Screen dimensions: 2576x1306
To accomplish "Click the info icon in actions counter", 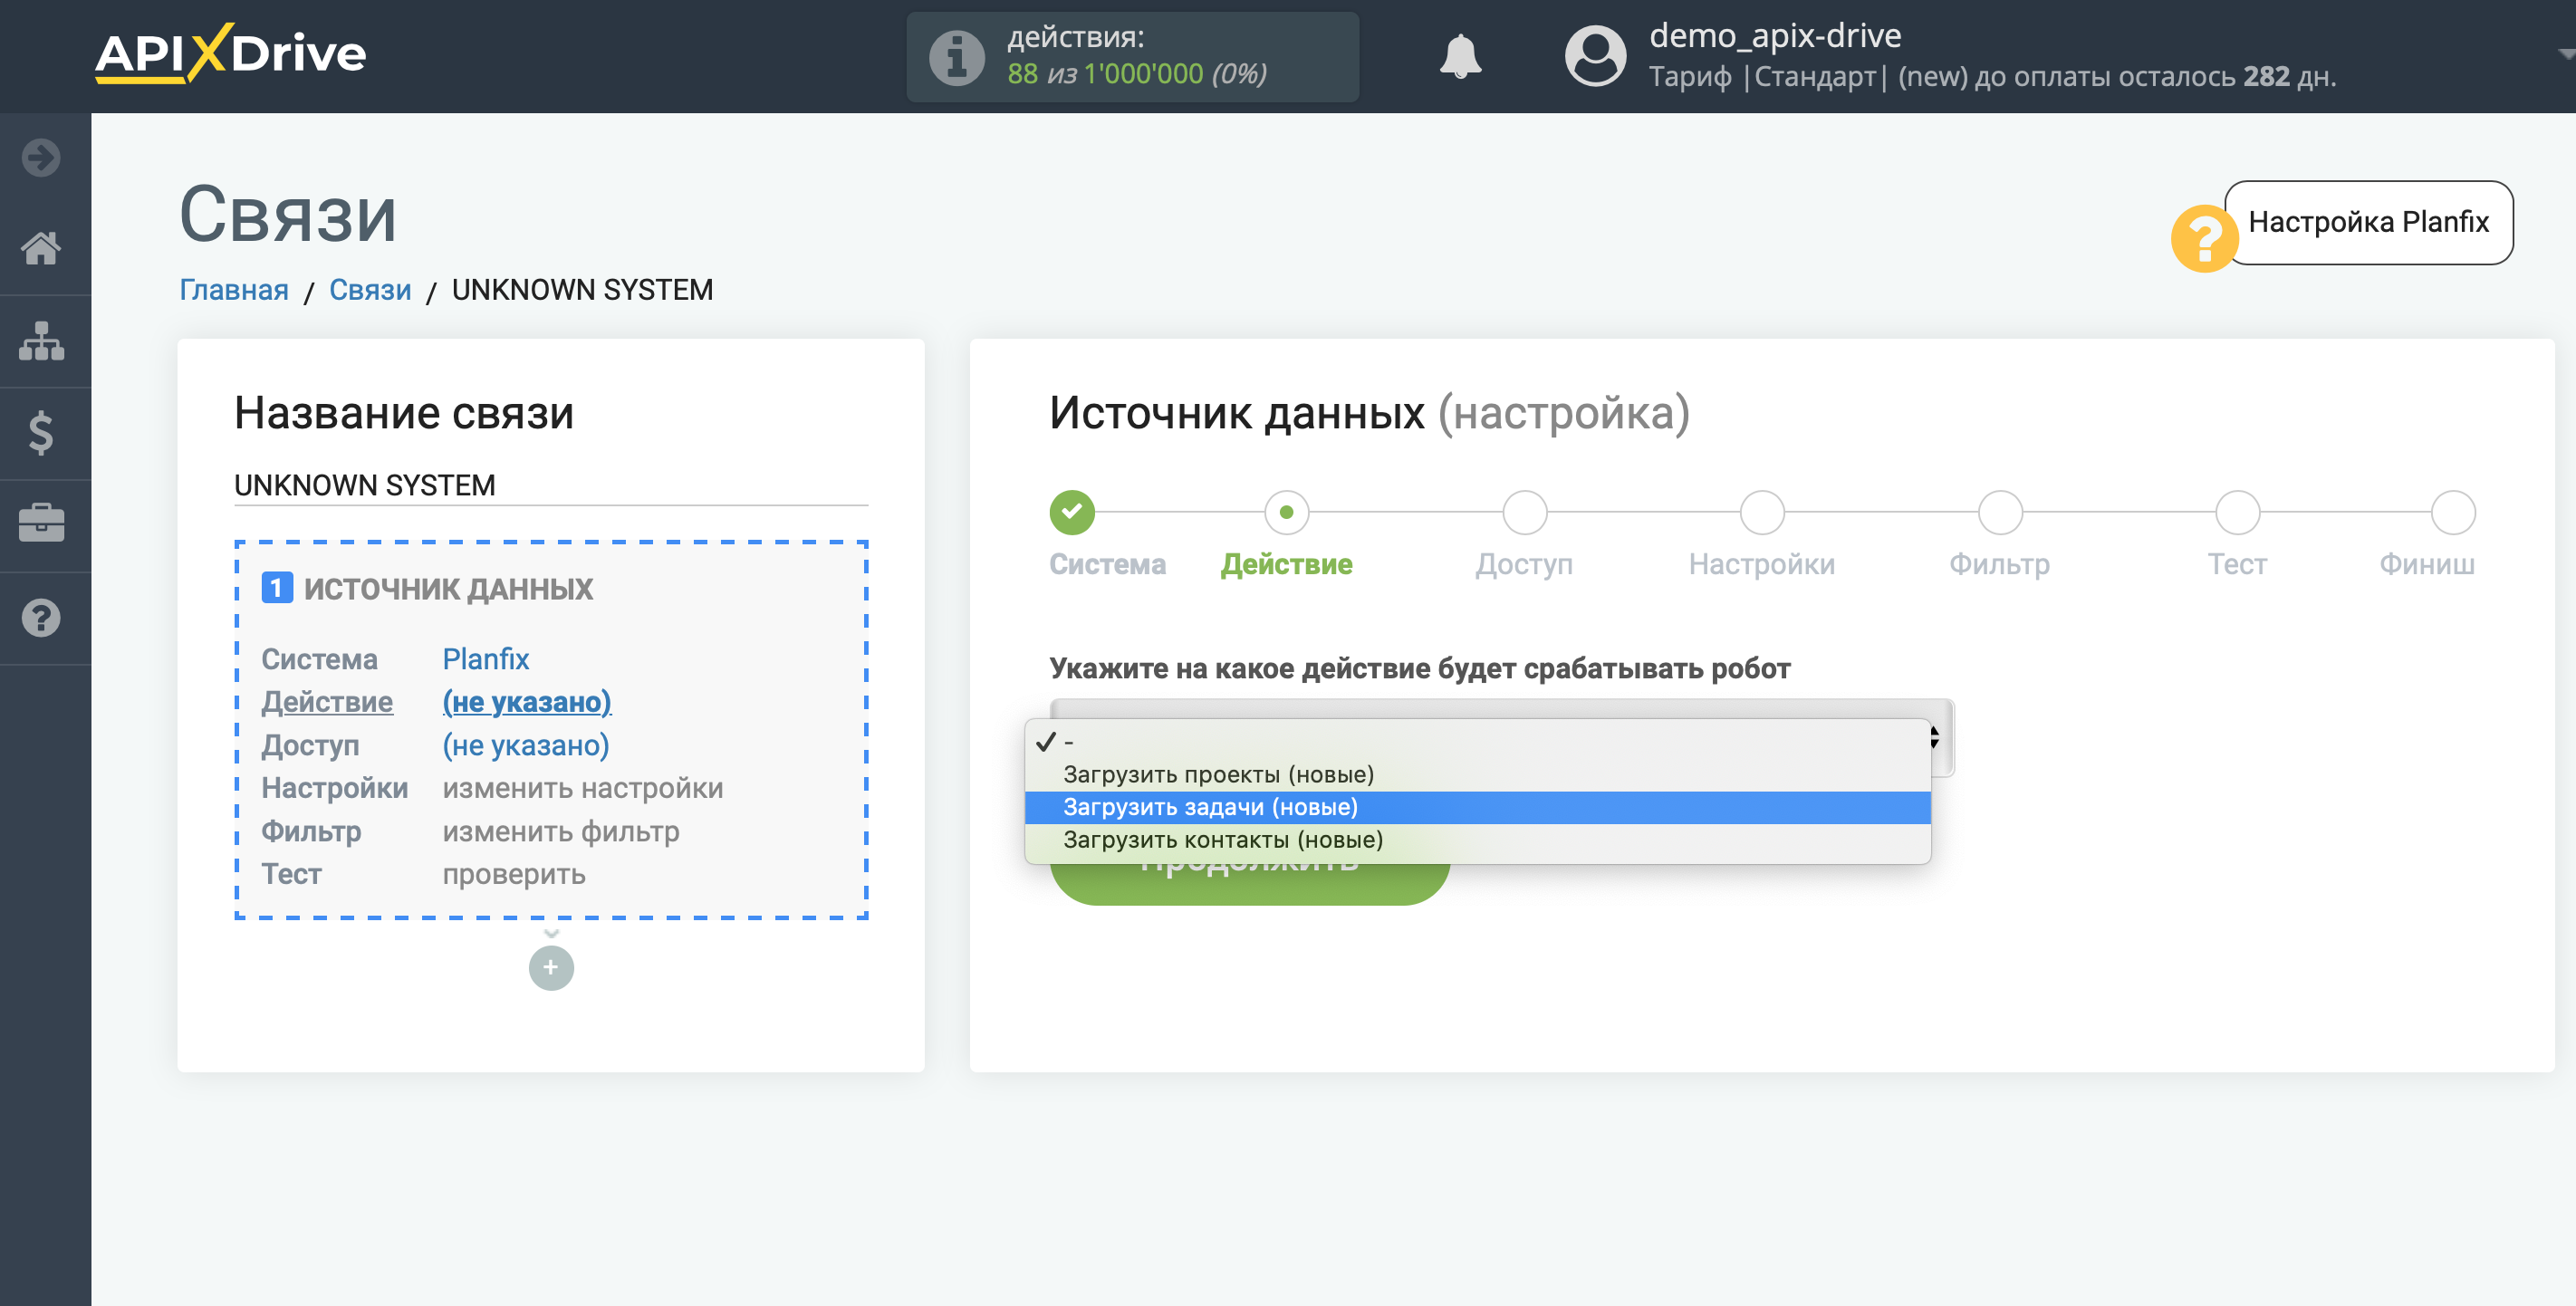I will [x=957, y=57].
